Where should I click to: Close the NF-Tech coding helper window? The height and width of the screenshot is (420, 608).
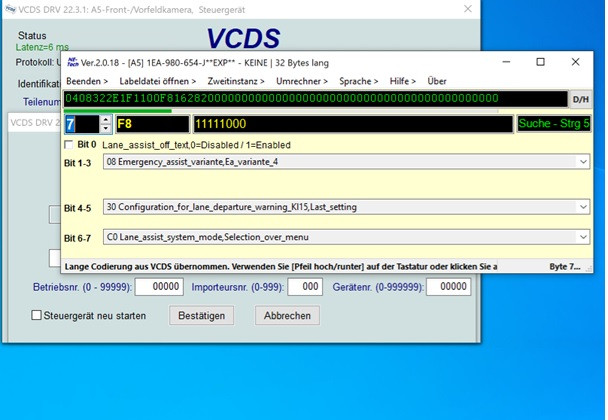[575, 62]
